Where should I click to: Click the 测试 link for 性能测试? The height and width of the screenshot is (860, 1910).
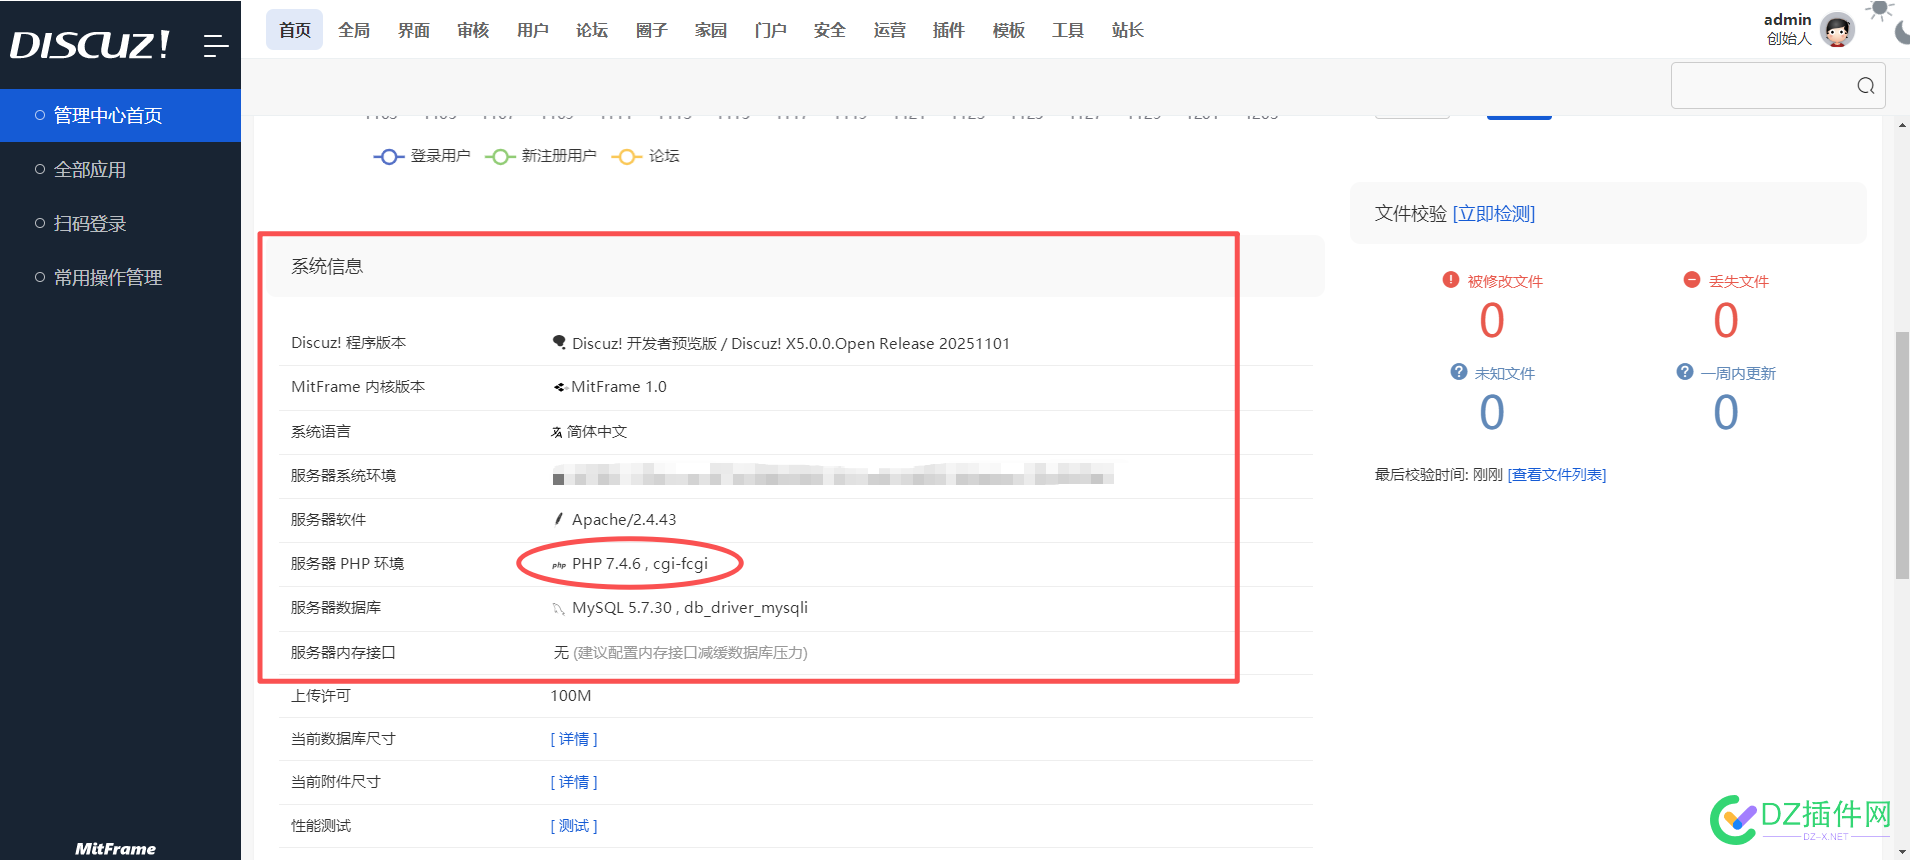574,826
